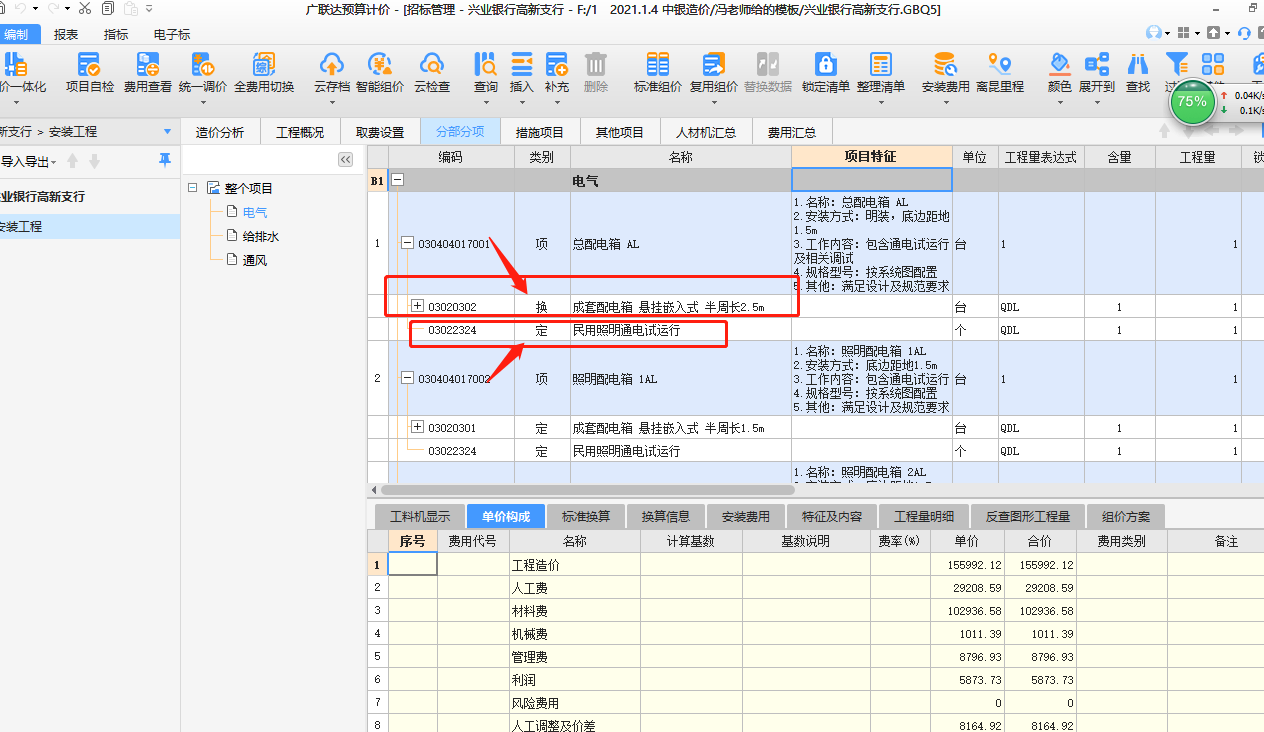
Task: Collapse item 030404017001 row
Action: (408, 243)
